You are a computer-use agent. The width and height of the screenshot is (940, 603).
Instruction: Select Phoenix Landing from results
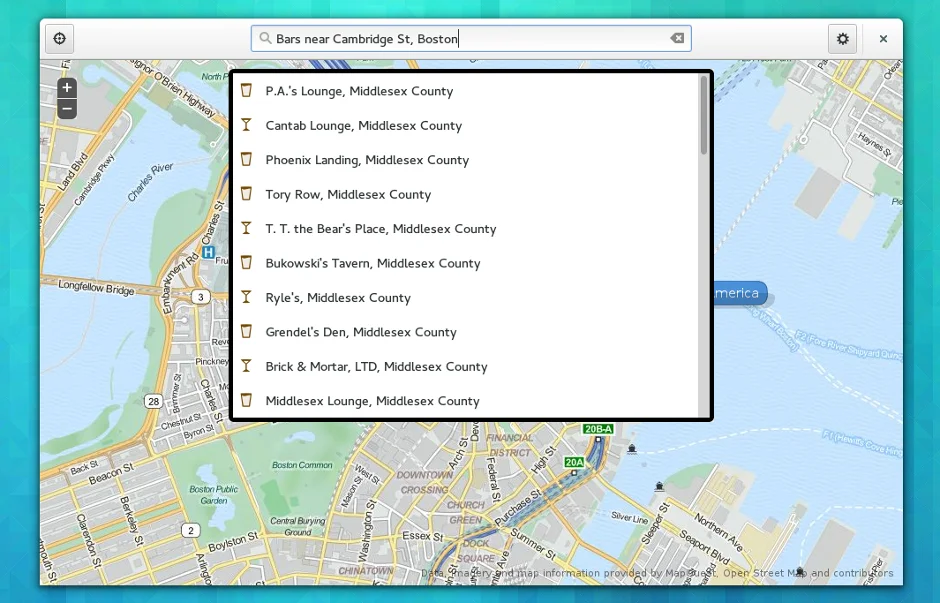click(367, 160)
